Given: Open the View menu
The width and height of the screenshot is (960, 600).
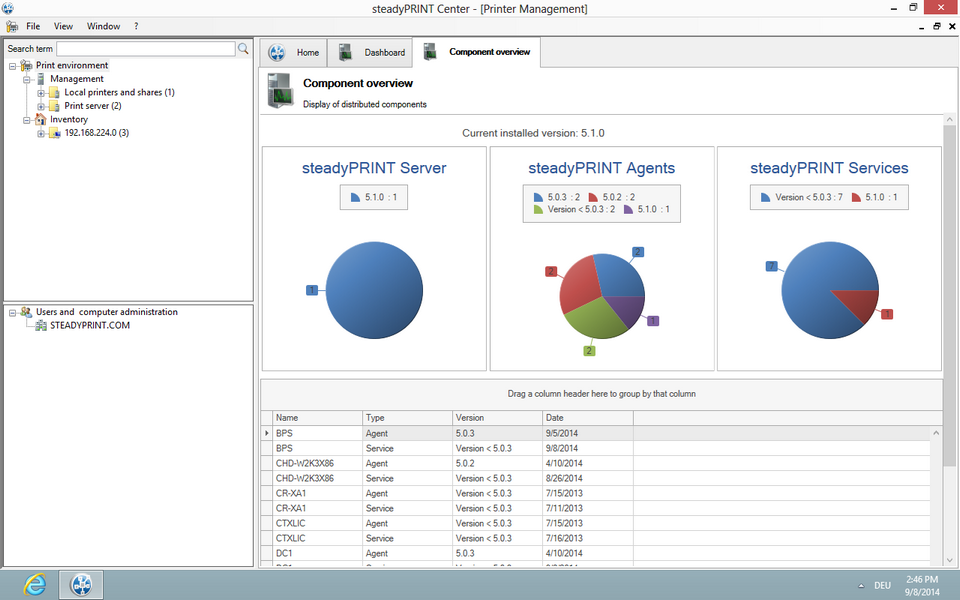Looking at the screenshot, I should coord(63,26).
